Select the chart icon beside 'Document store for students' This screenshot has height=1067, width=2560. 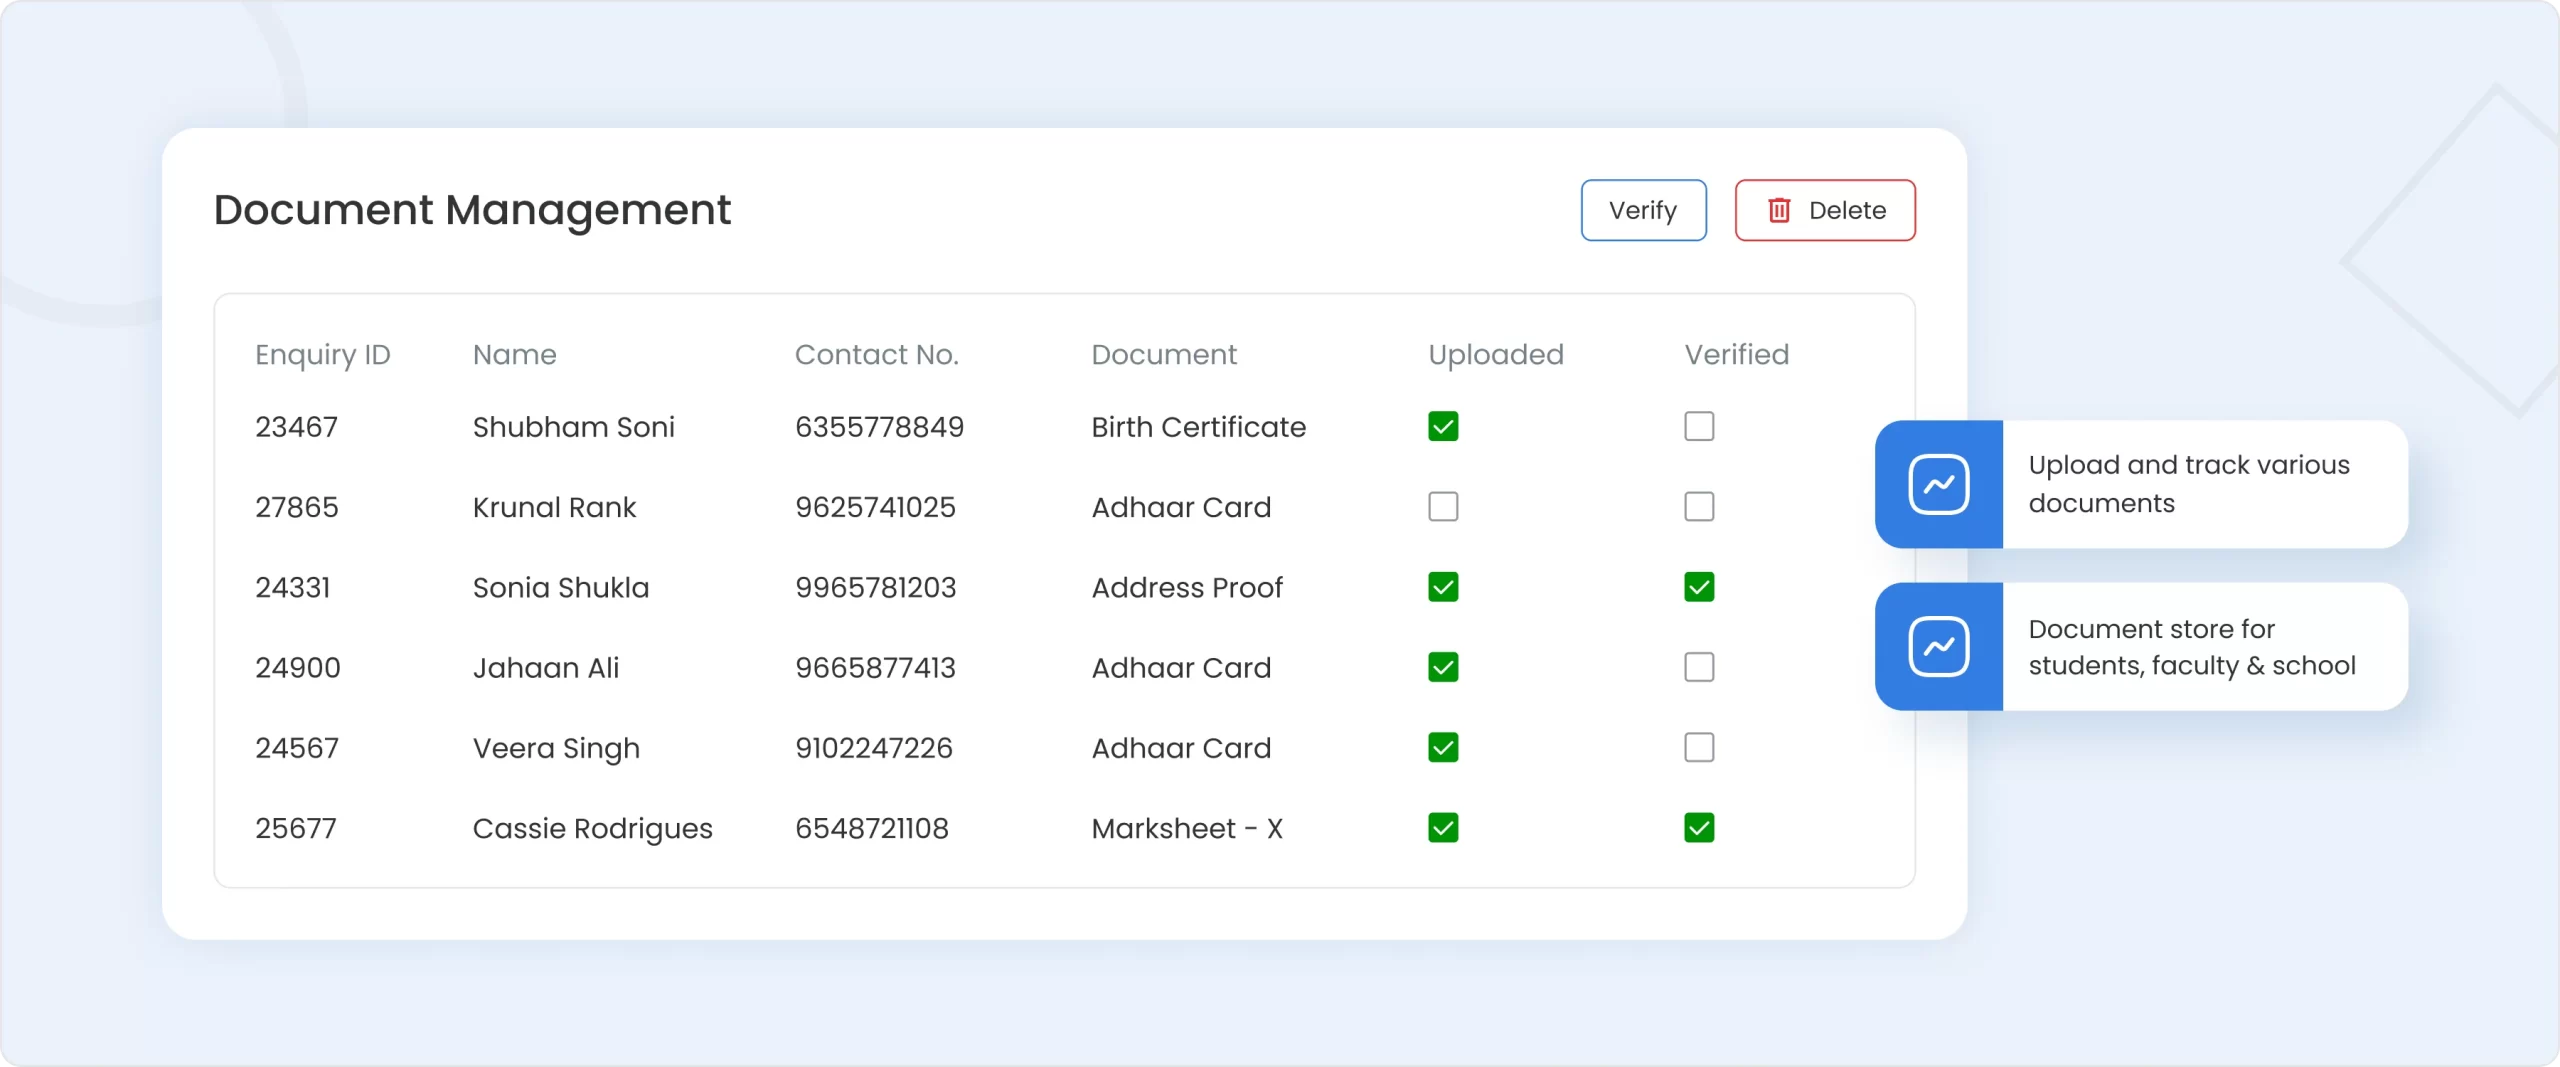coord(1938,646)
